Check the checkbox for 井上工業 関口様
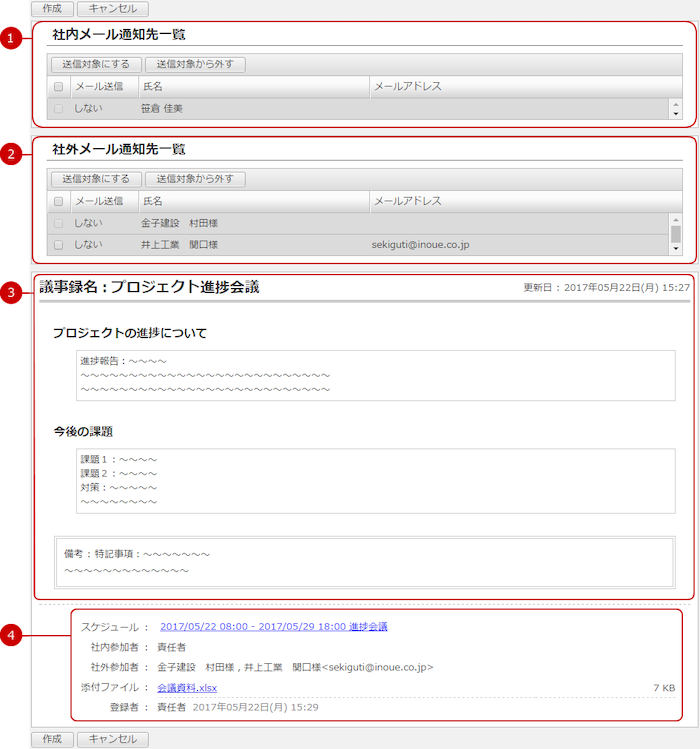The height and width of the screenshot is (749, 700). point(58,244)
